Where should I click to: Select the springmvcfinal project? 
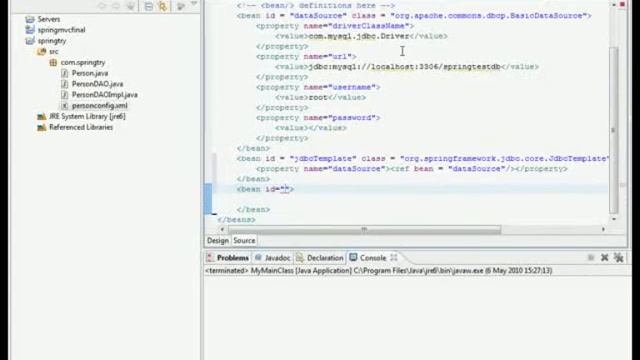61,30
